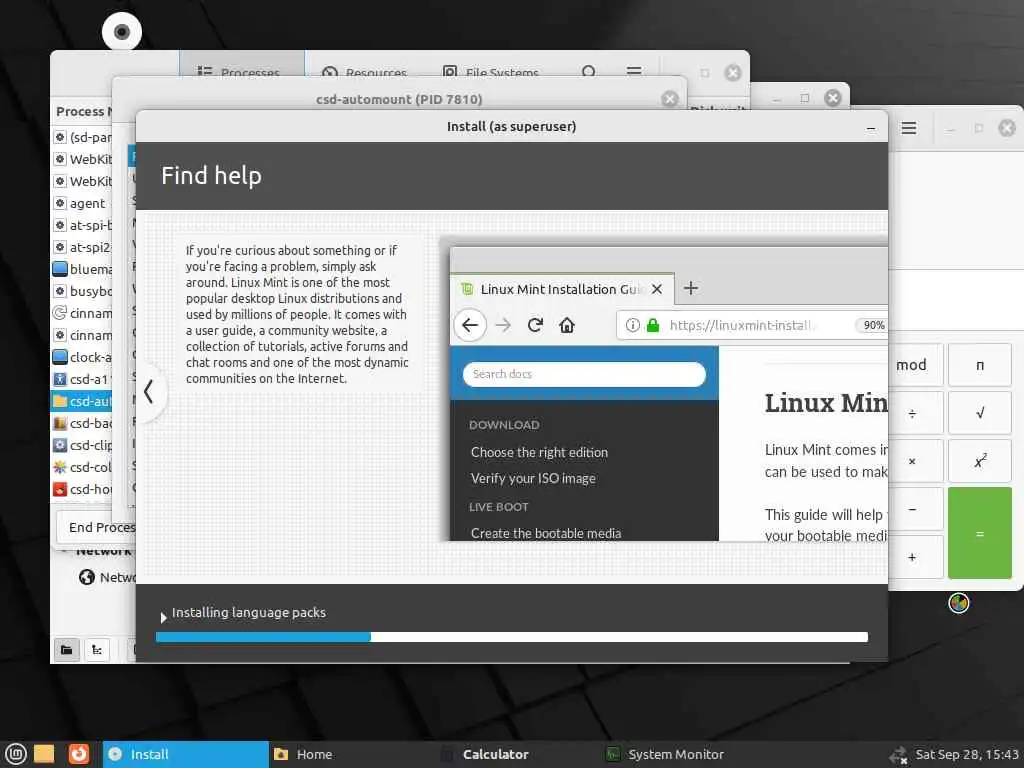
Task: Select the highlighted csd-automount process row
Action: coord(82,401)
